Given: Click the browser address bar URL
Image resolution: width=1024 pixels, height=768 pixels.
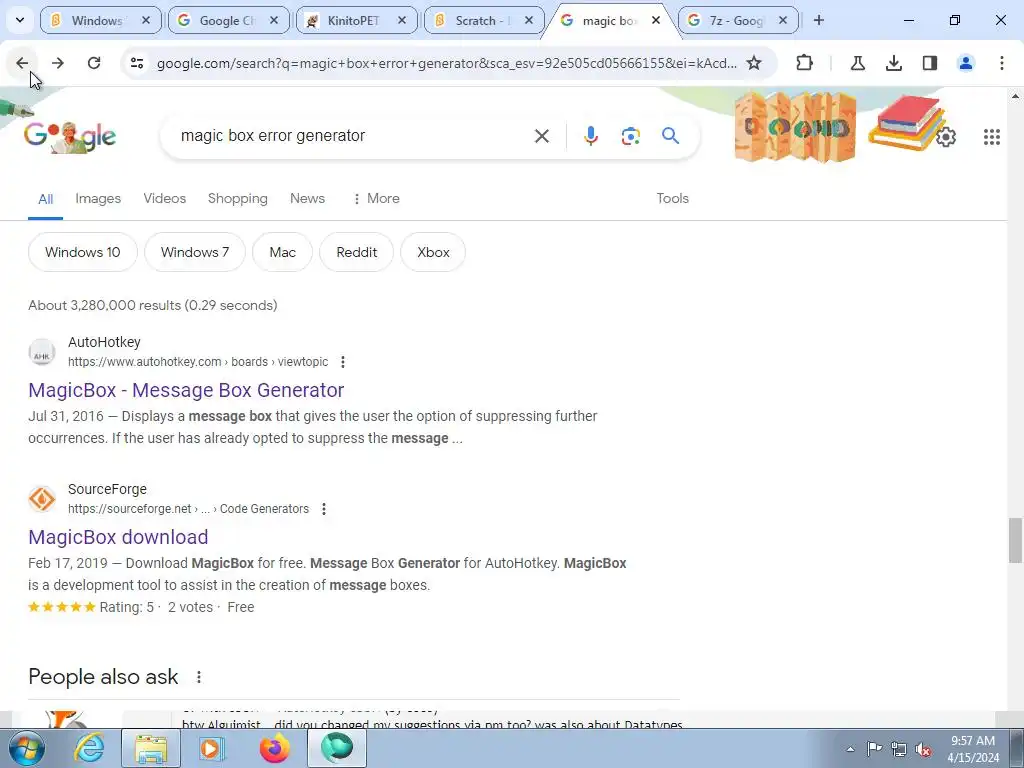Looking at the screenshot, I should [447, 63].
